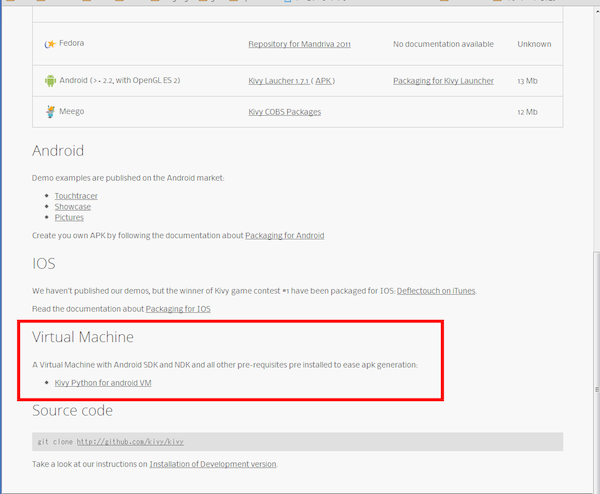
Task: Click the vertical scrollbar thumb
Action: pos(596,371)
